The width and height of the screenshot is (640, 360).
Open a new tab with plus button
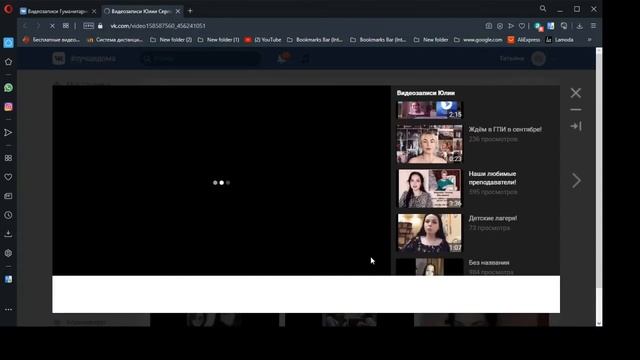coord(190,11)
